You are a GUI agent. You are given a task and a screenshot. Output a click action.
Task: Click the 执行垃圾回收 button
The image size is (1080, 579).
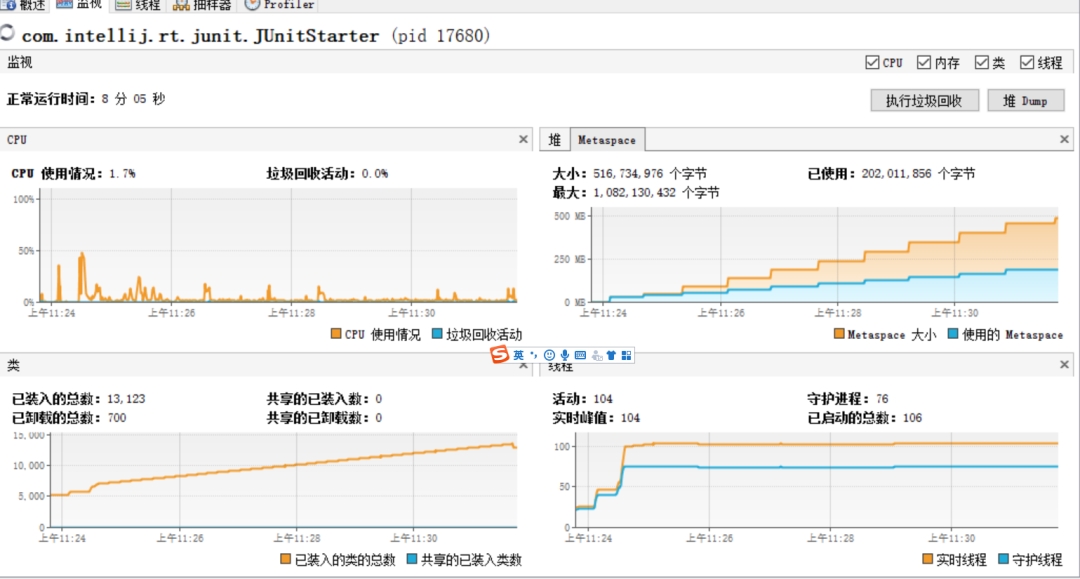point(924,101)
